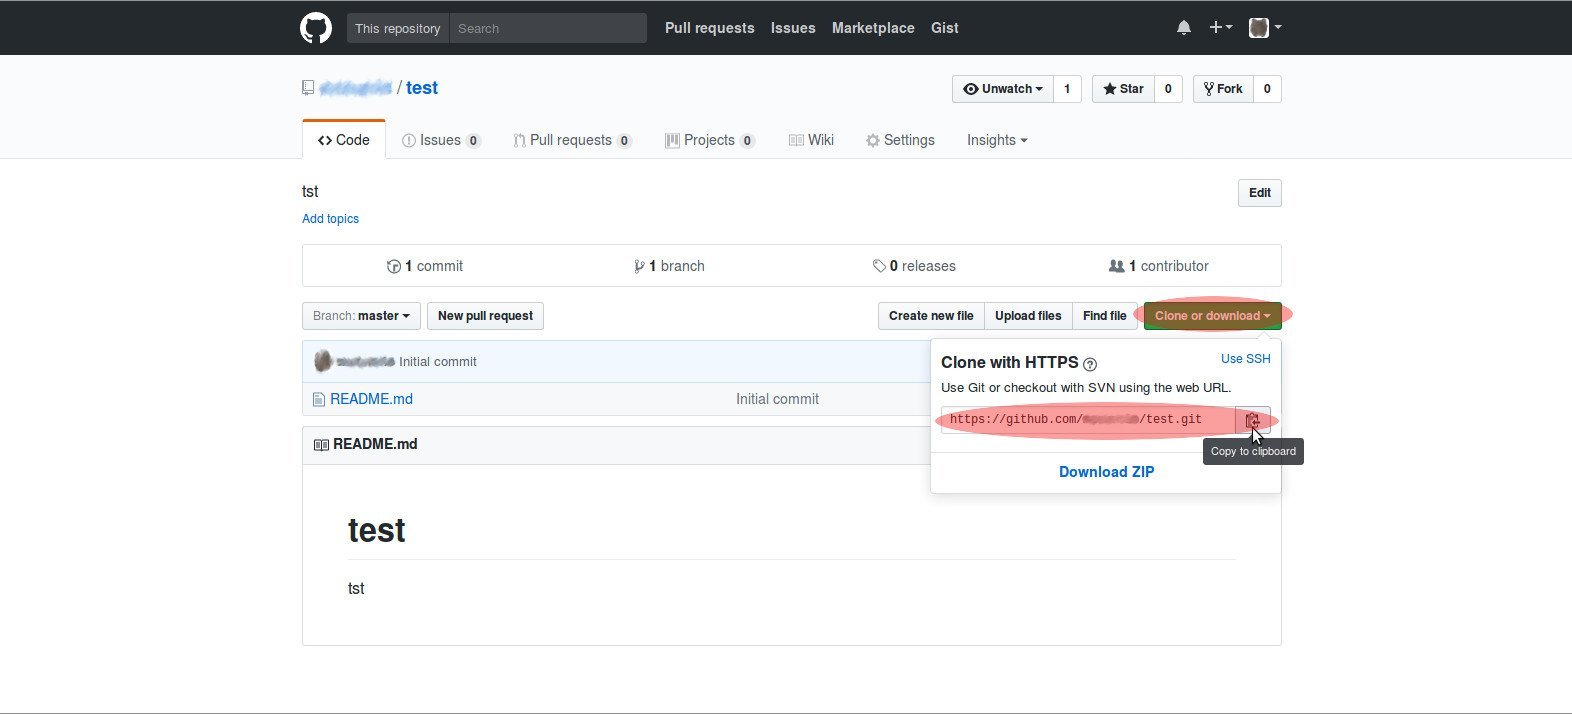Screen dimensions: 1572x714
Task: Open Gist from the header
Action: coord(945,28)
